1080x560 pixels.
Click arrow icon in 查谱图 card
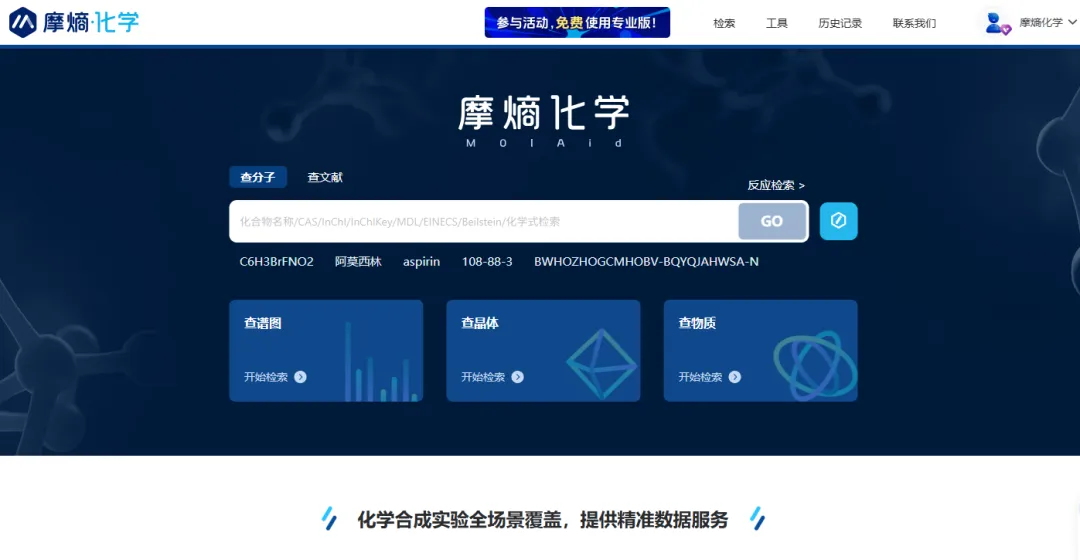(300, 377)
